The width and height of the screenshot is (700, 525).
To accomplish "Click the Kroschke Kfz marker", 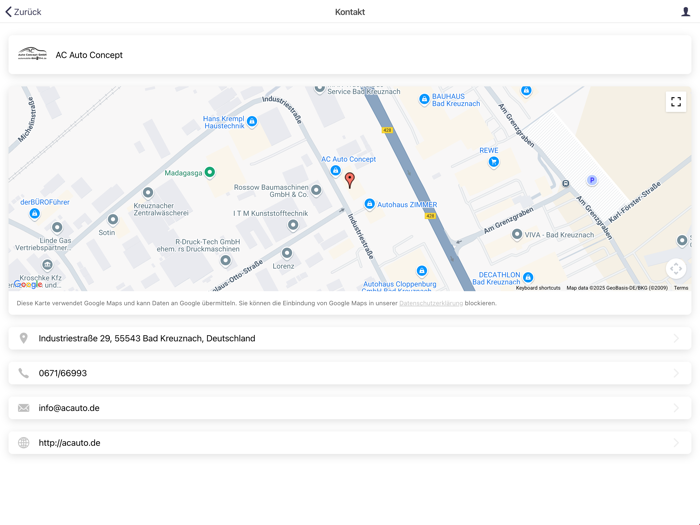I will [47, 265].
